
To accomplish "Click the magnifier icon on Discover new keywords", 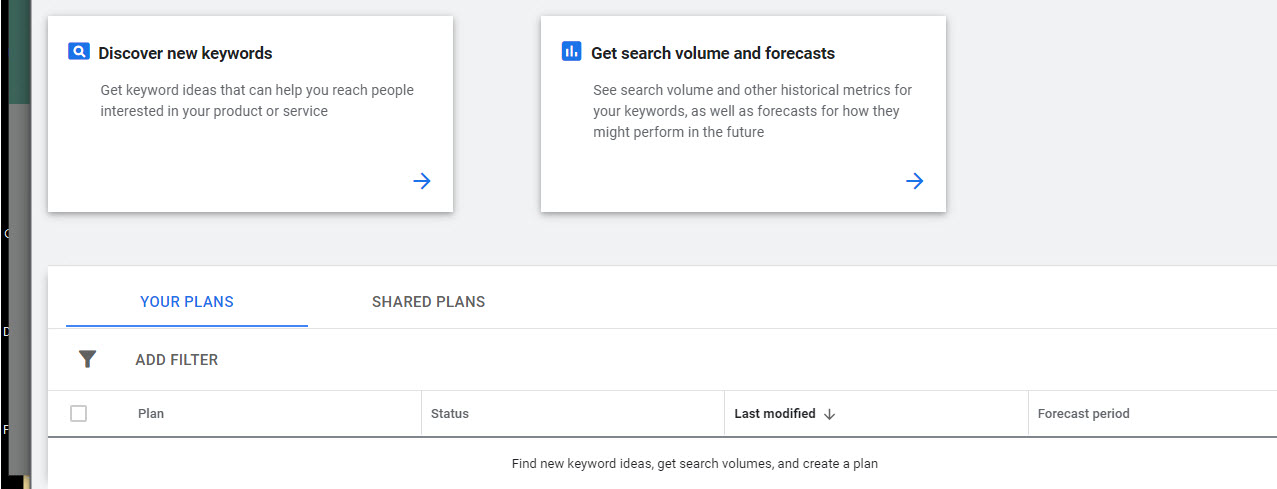I will (79, 52).
